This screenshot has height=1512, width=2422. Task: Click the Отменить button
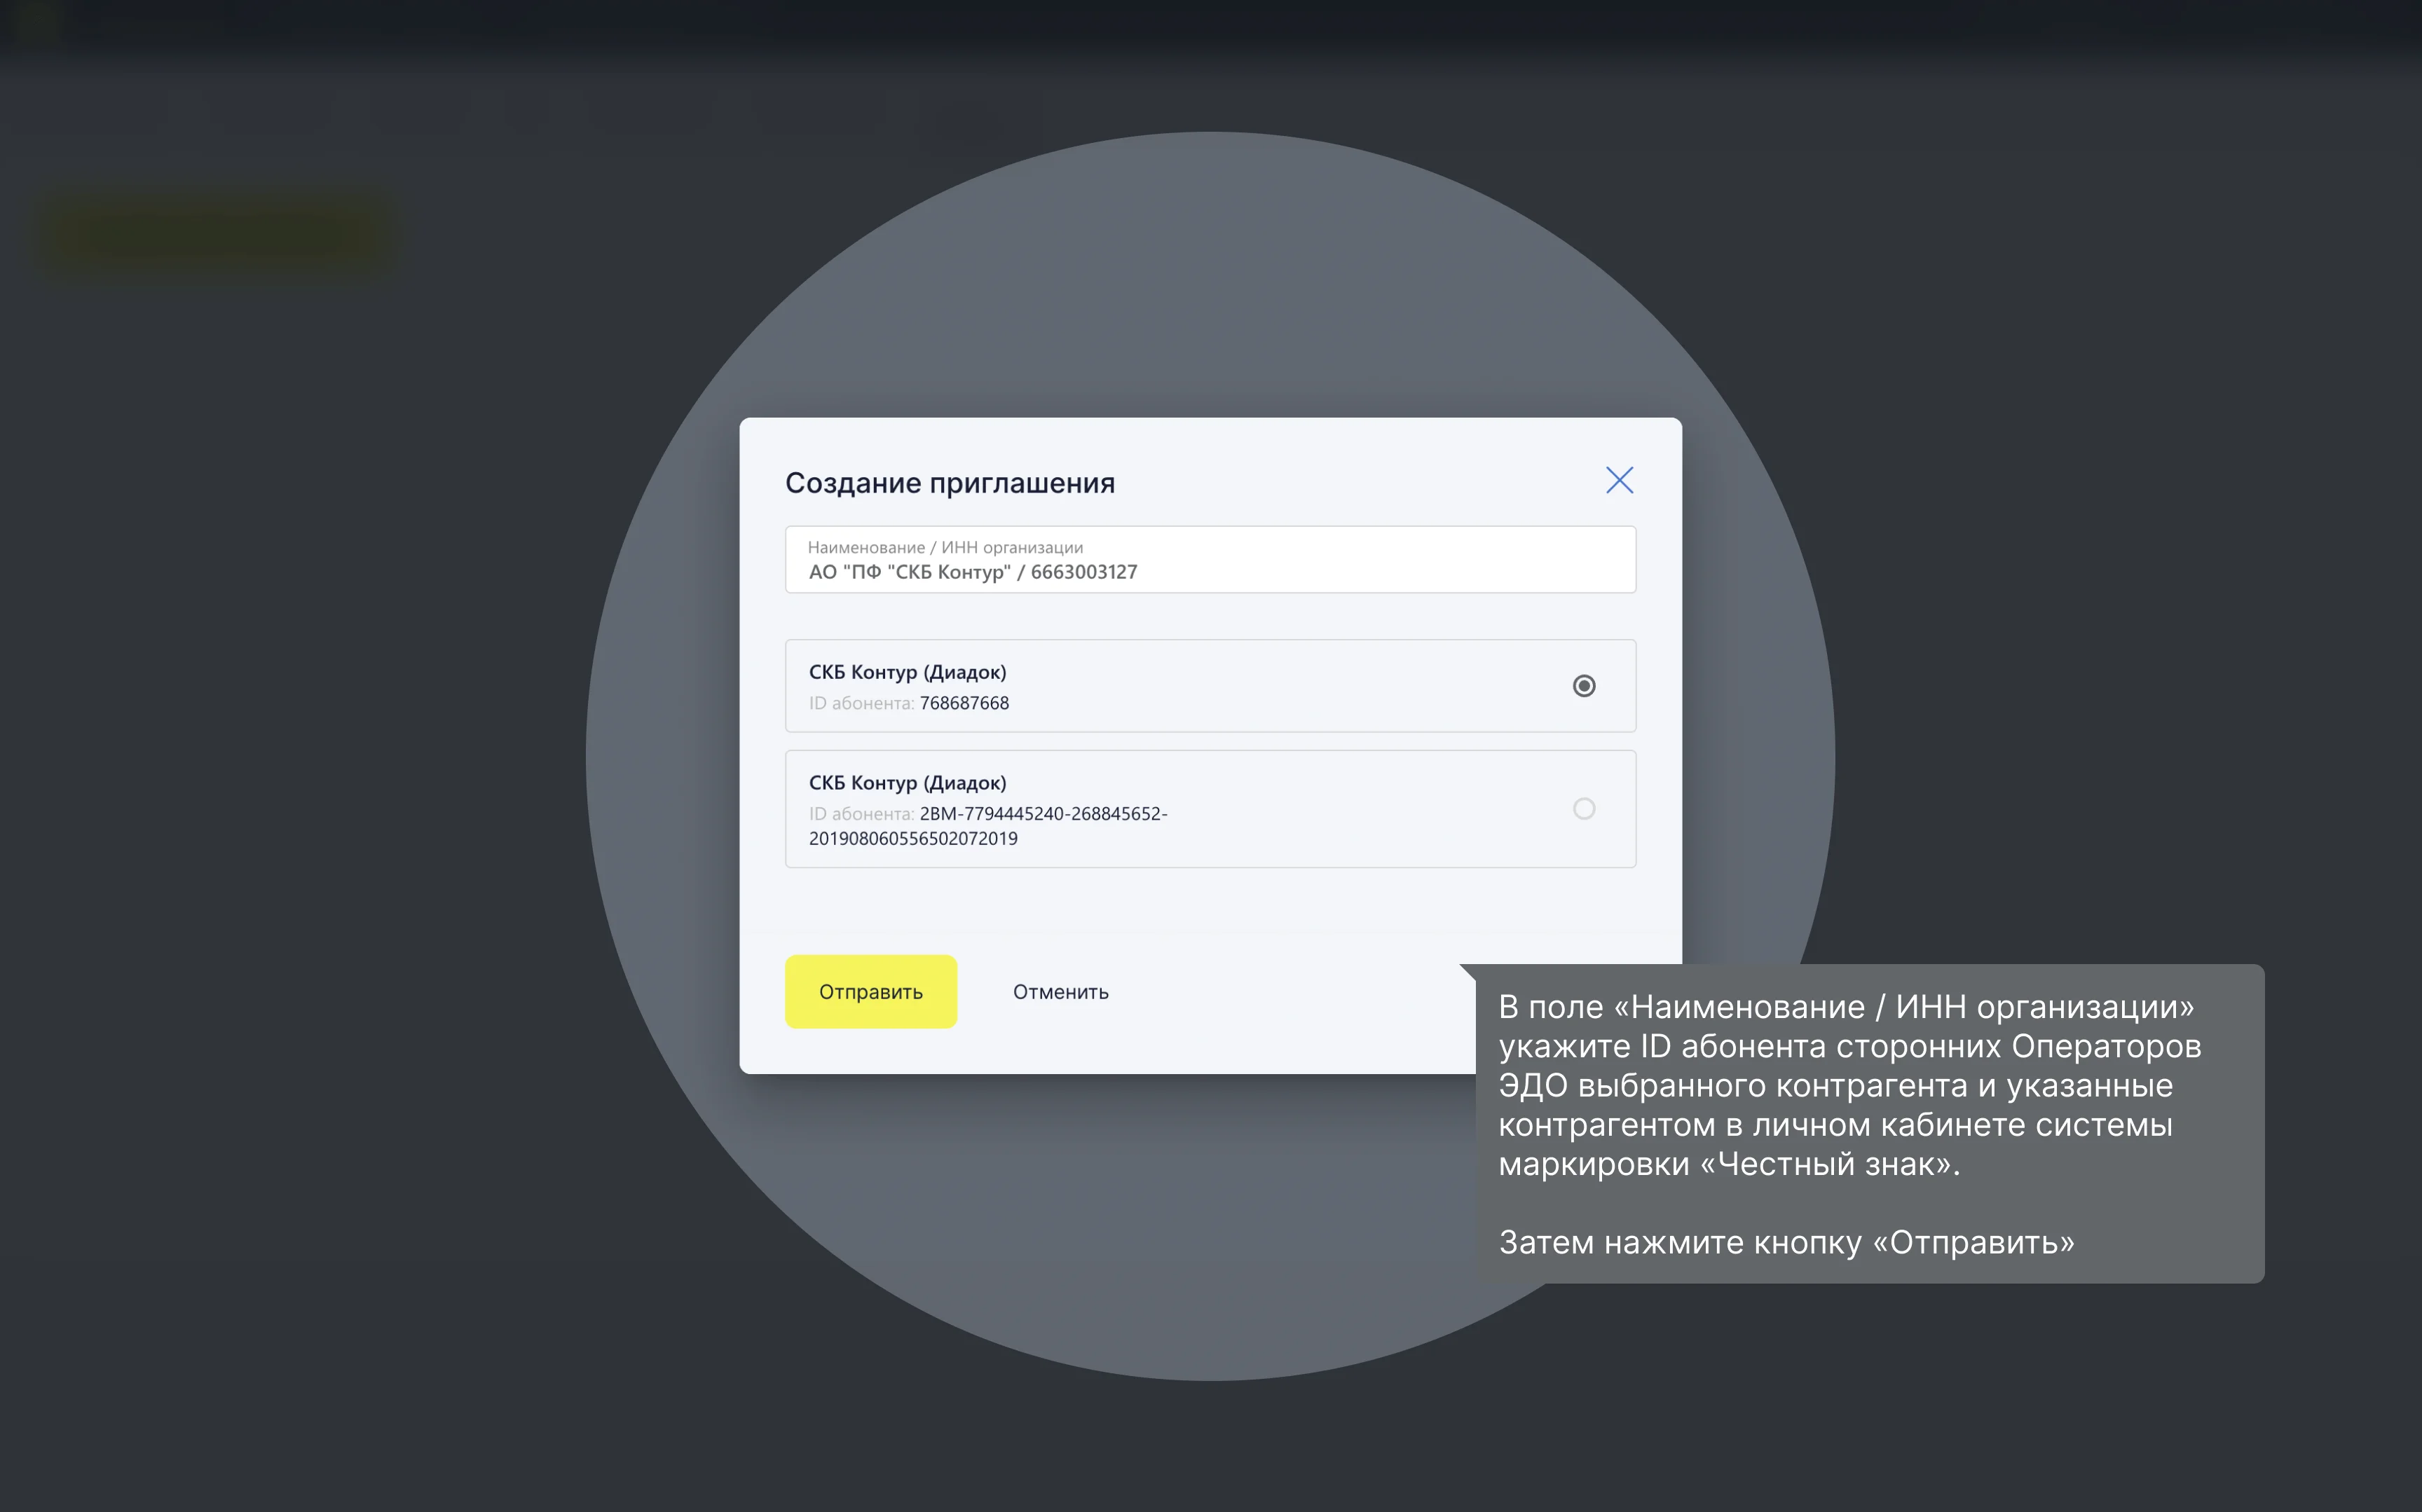click(x=1060, y=992)
